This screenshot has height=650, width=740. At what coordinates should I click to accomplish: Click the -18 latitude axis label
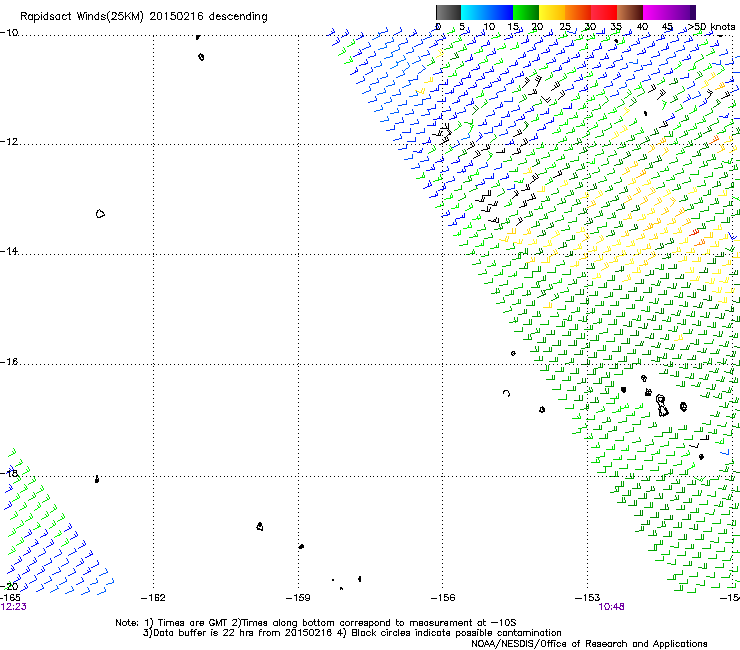(x=9, y=473)
